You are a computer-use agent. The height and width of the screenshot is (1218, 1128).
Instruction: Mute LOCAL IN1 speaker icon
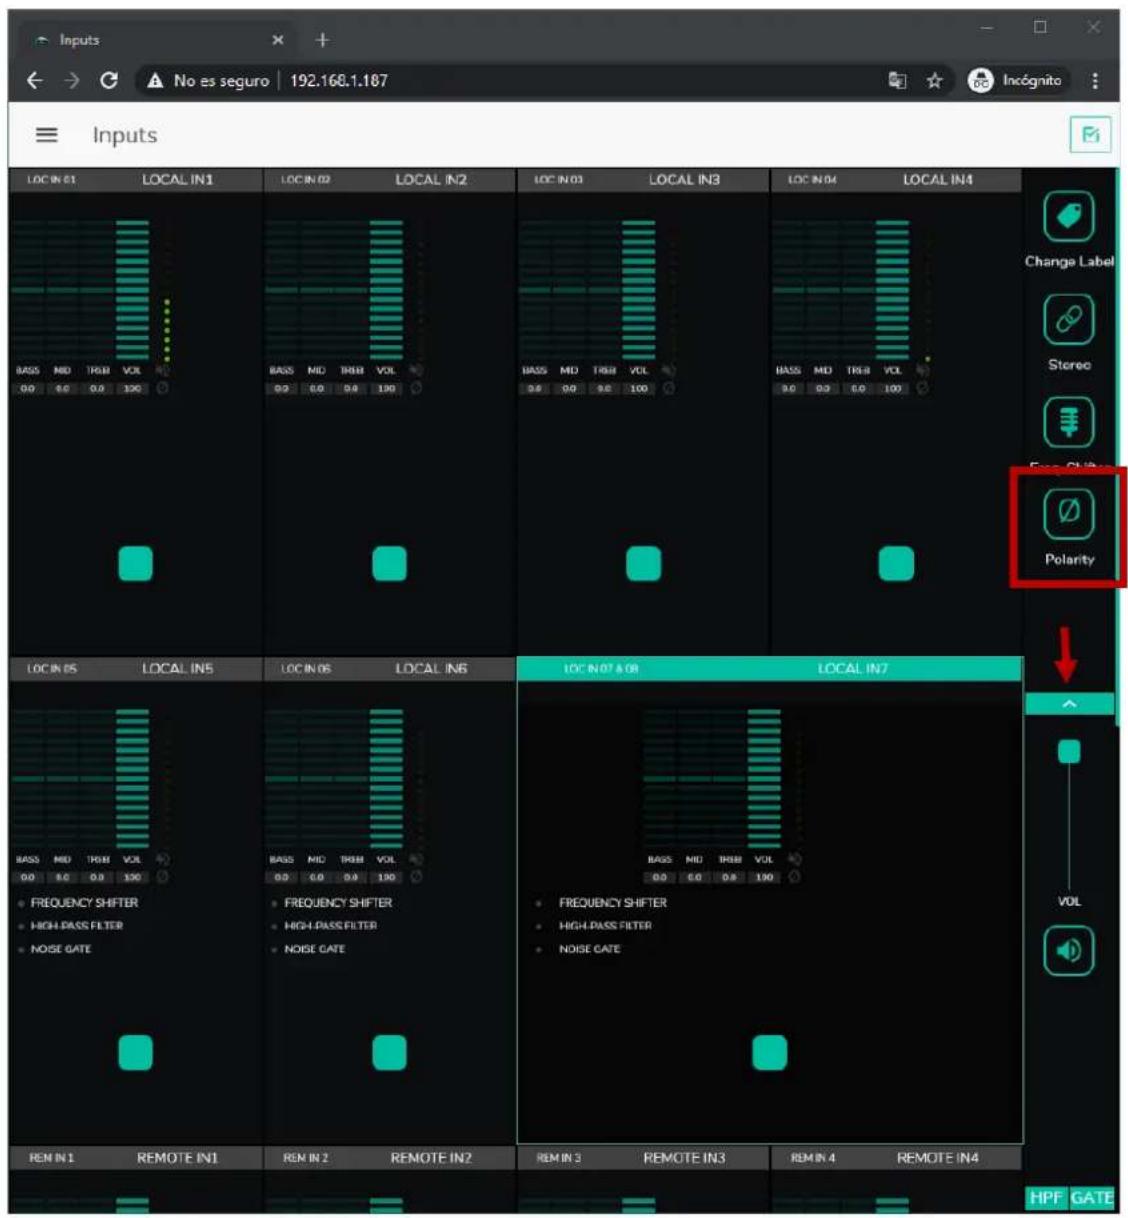click(163, 370)
